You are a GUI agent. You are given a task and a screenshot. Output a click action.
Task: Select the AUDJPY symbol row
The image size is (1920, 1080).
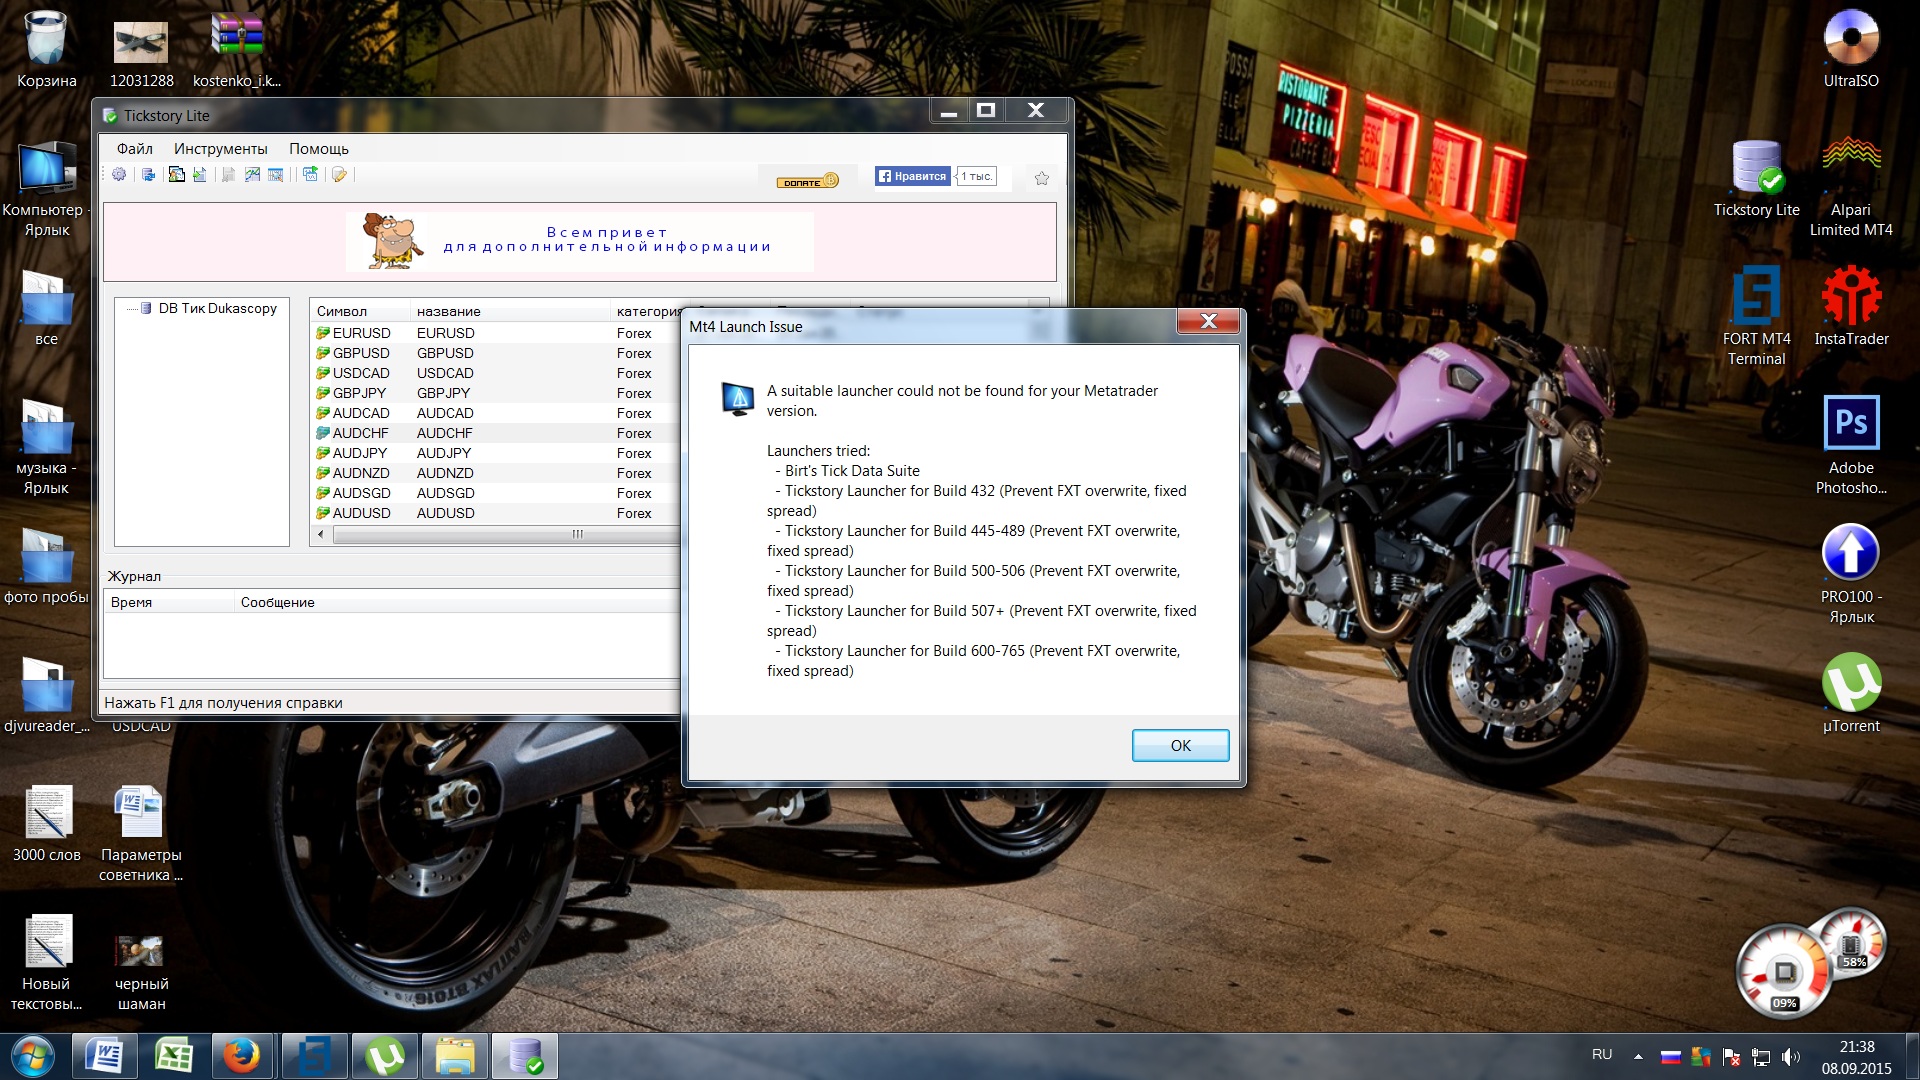495,453
